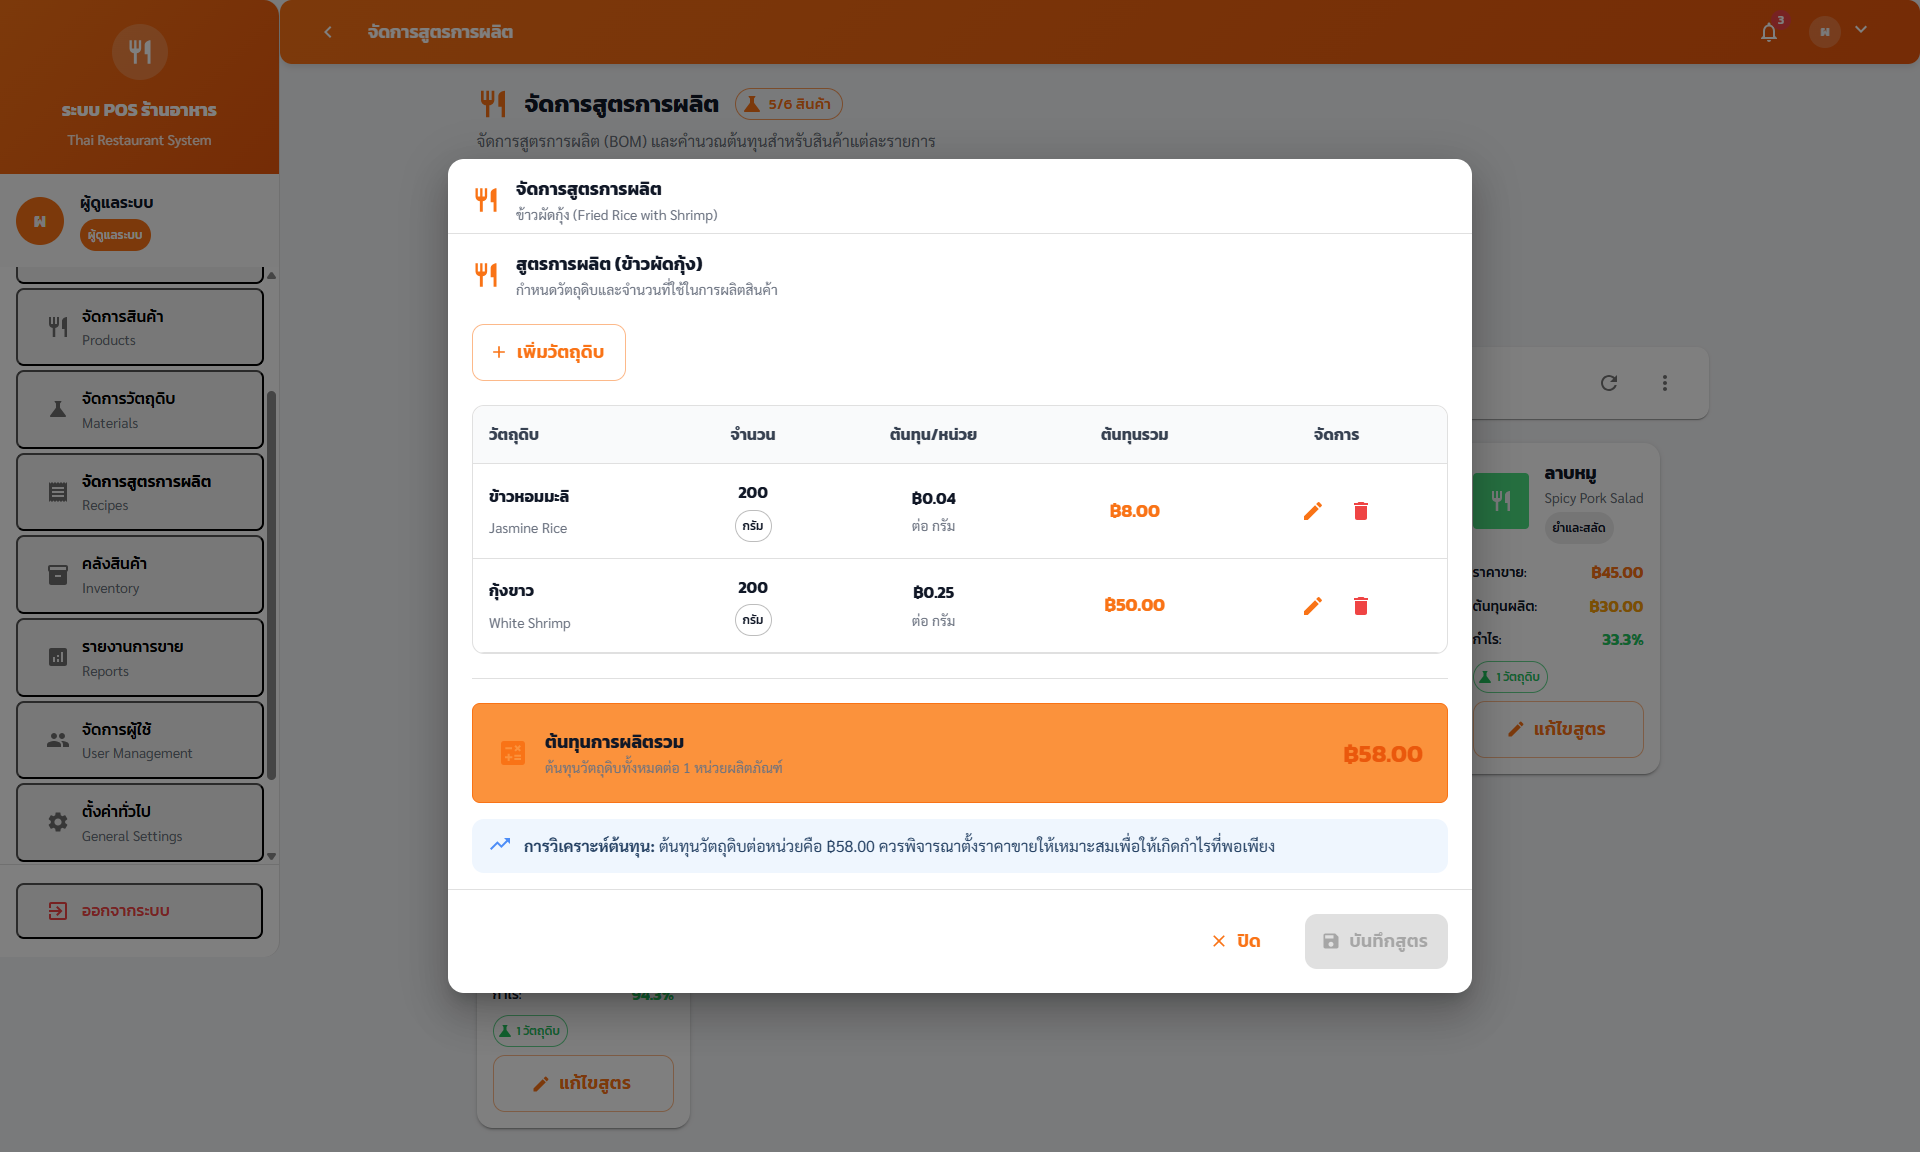Click the trash icon on Jasmine Rice row
Viewport: 1920px width, 1152px height.
pos(1361,510)
